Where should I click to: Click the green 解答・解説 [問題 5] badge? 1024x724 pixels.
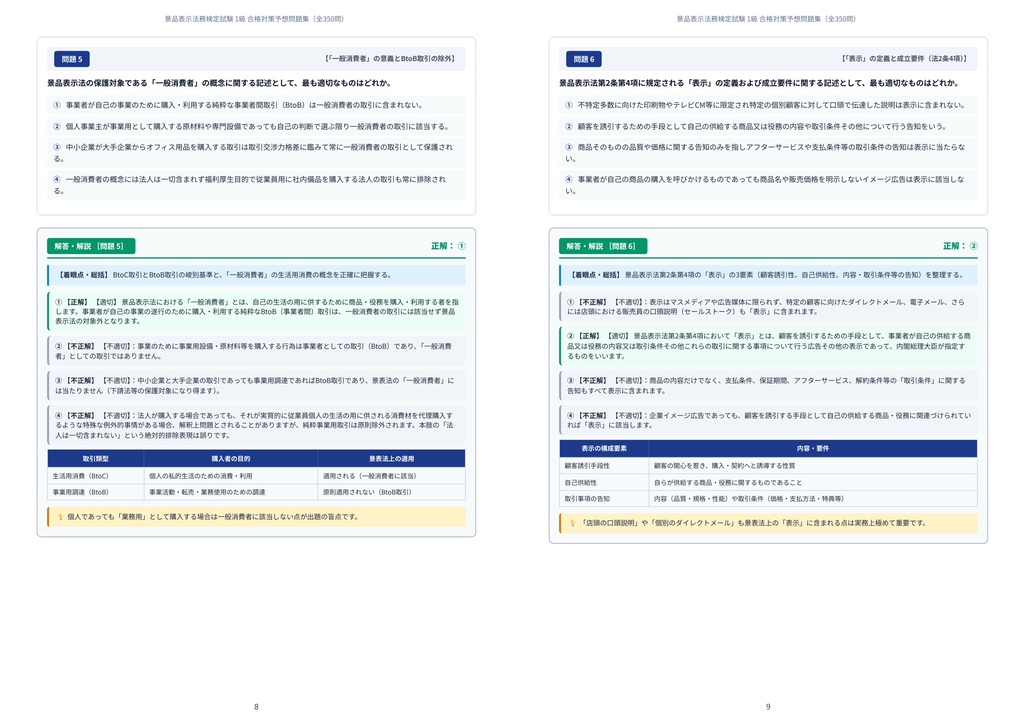91,246
